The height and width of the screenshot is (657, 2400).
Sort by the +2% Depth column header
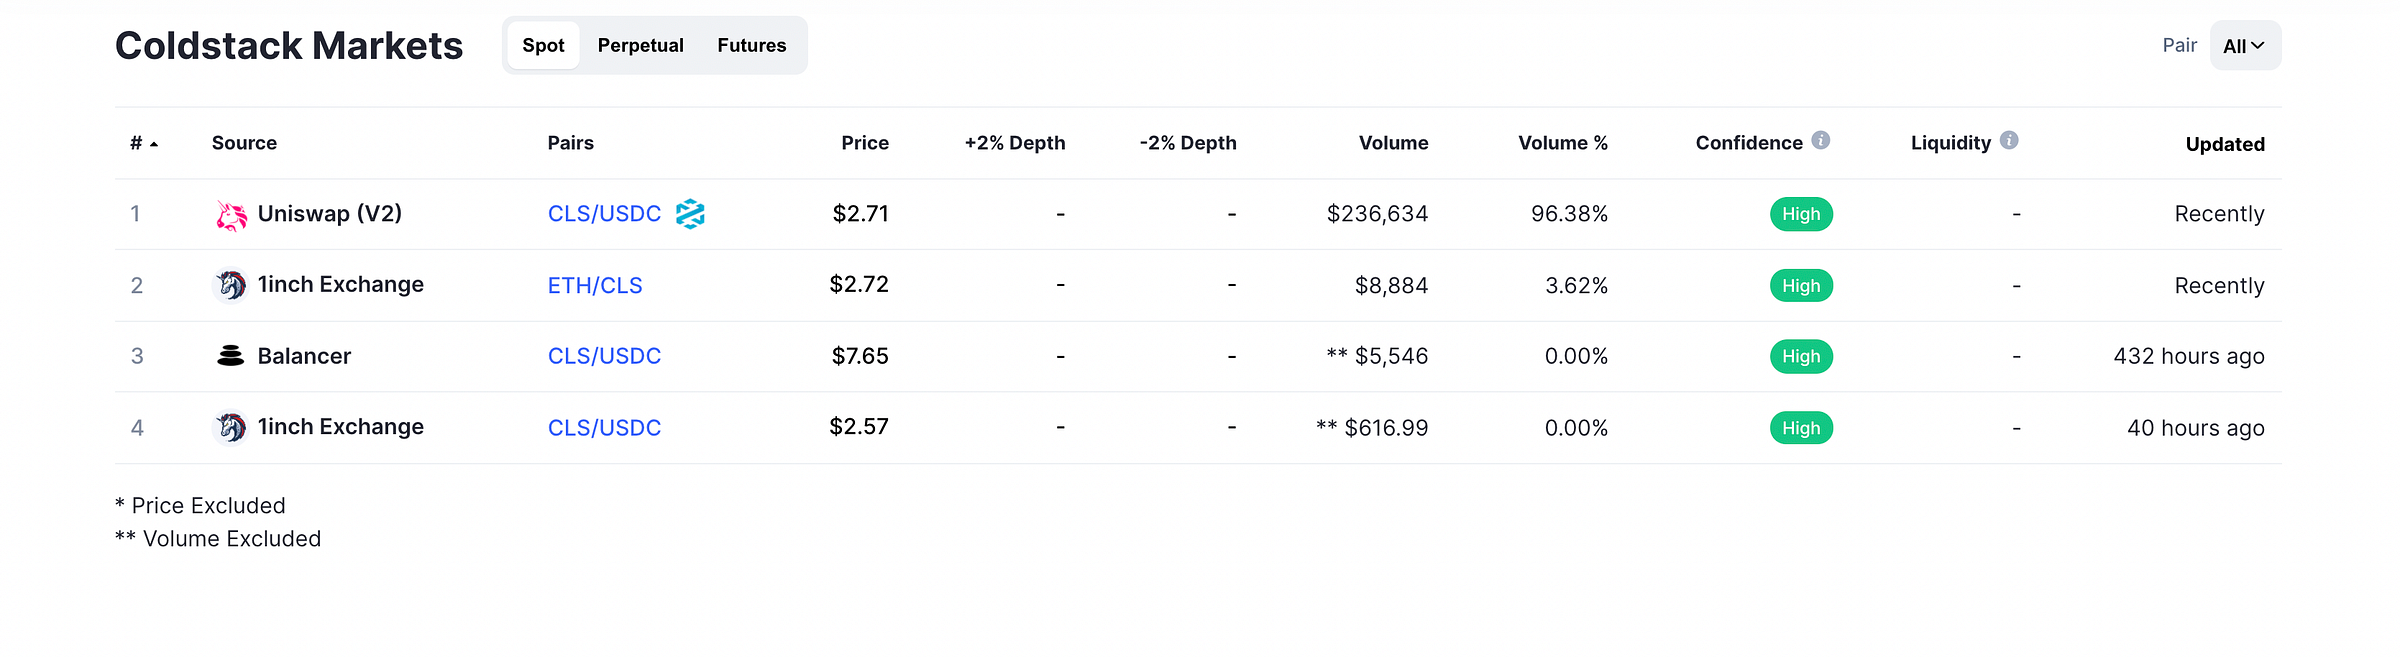pos(1015,143)
